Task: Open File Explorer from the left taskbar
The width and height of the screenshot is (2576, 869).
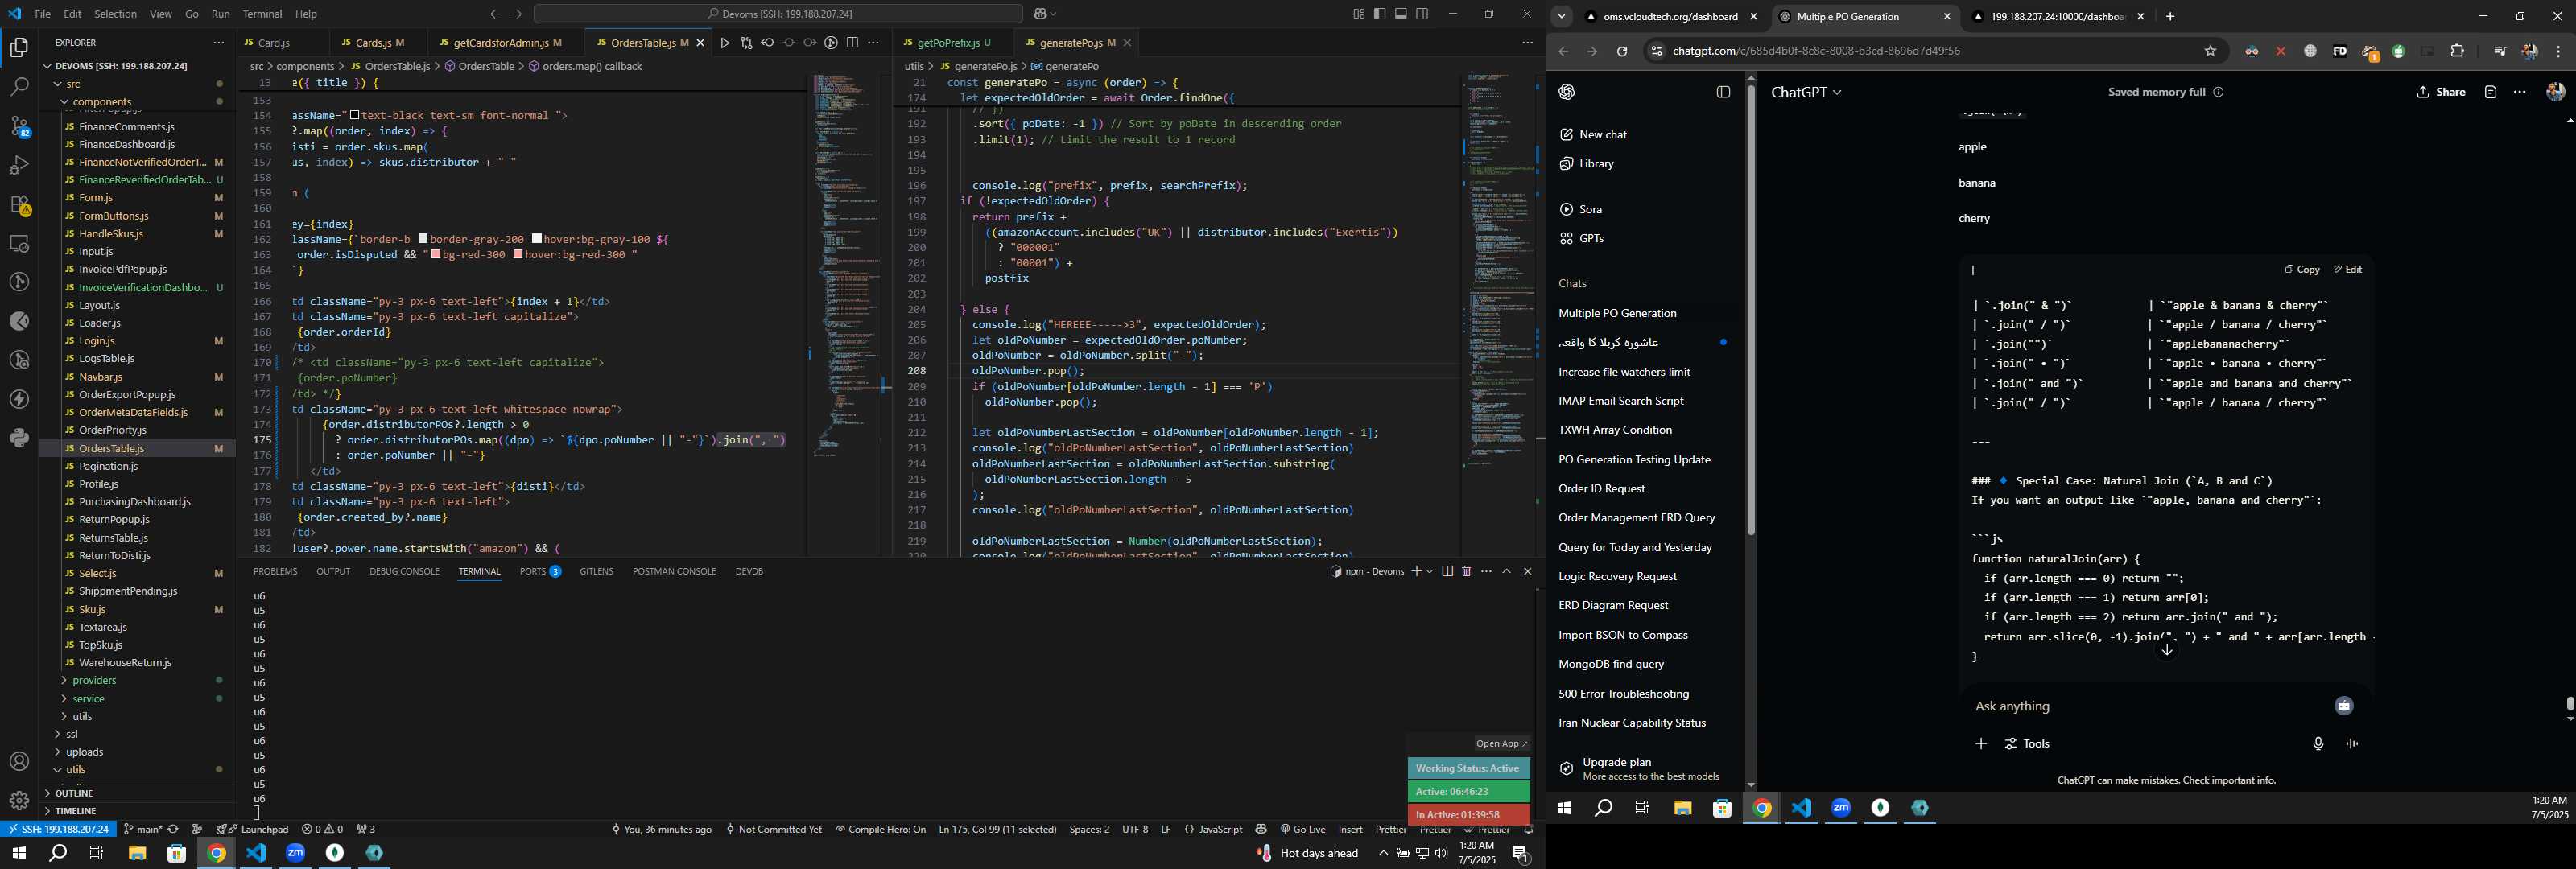Action: click(137, 853)
